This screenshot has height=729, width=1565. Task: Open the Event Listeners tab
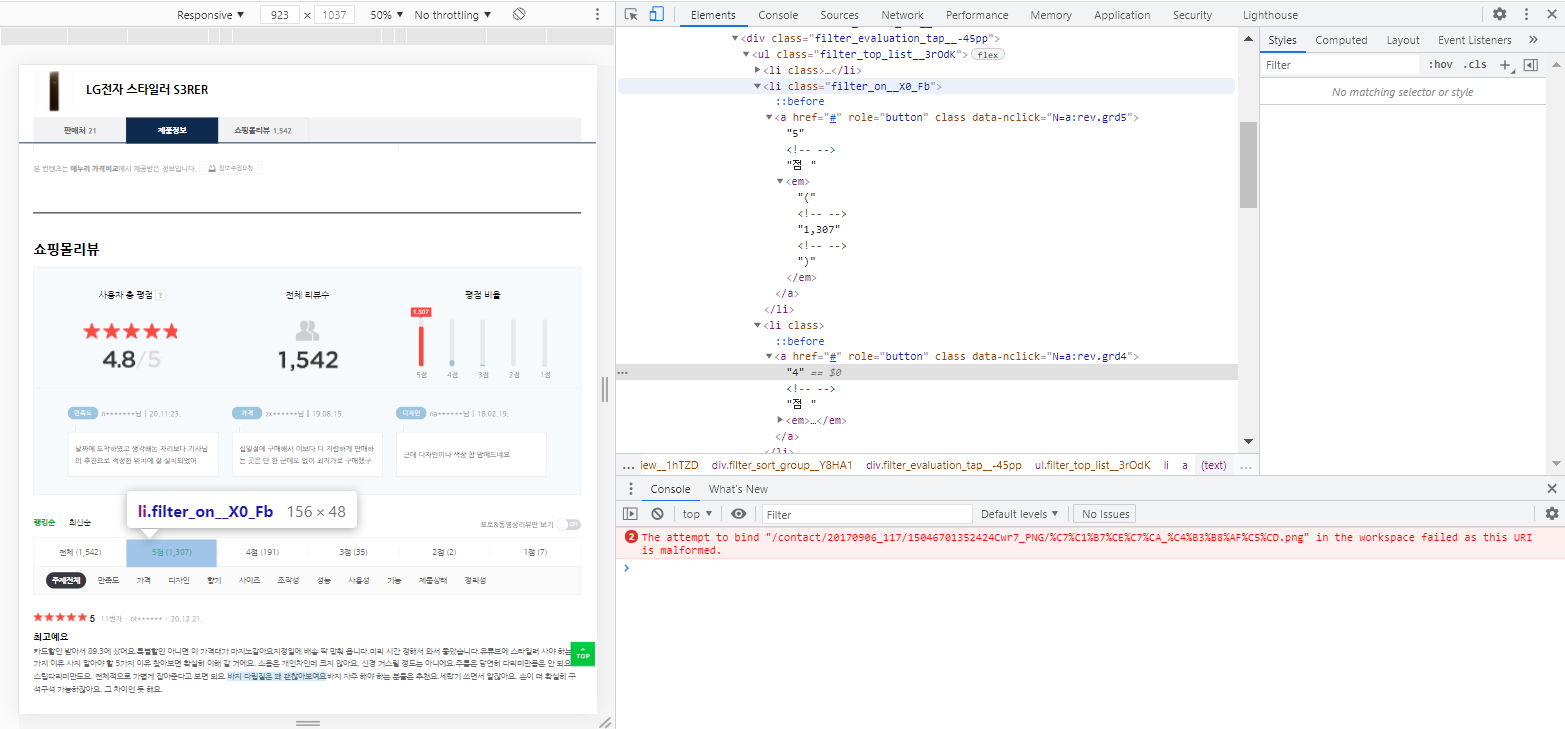coord(1474,40)
